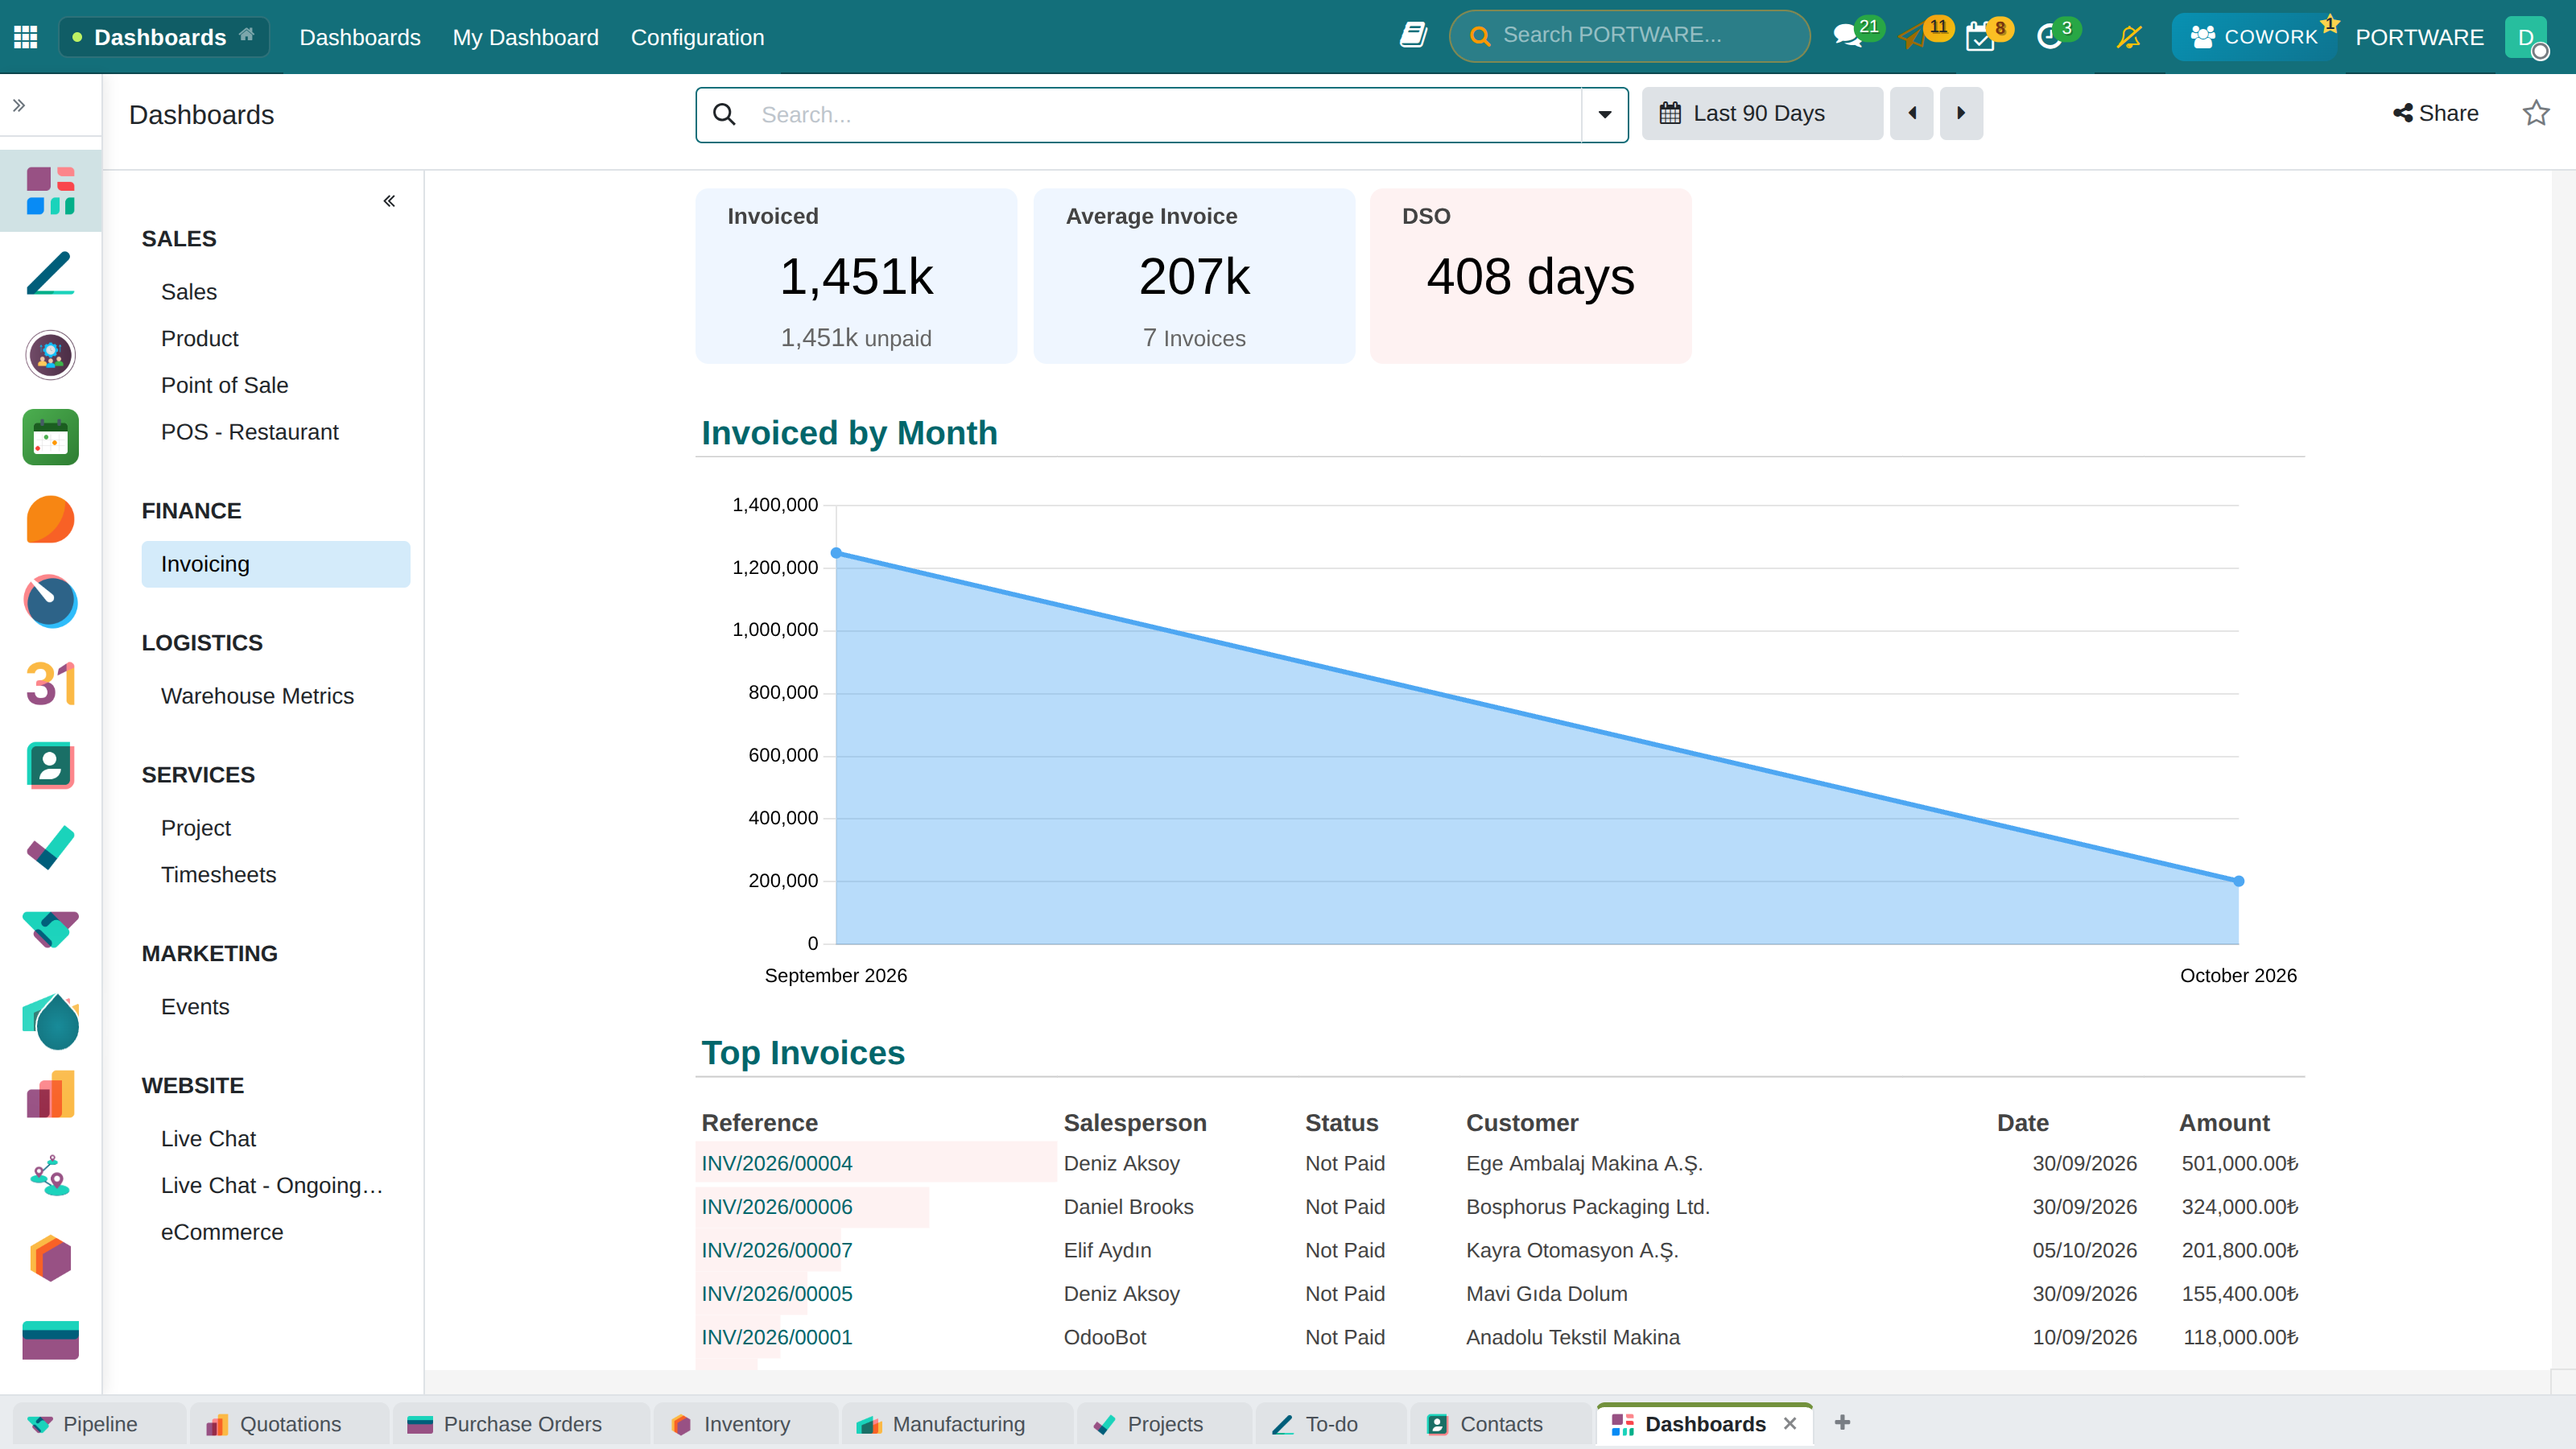This screenshot has width=2576, height=1449.
Task: Click the DSO 408 days card
Action: pos(1530,276)
